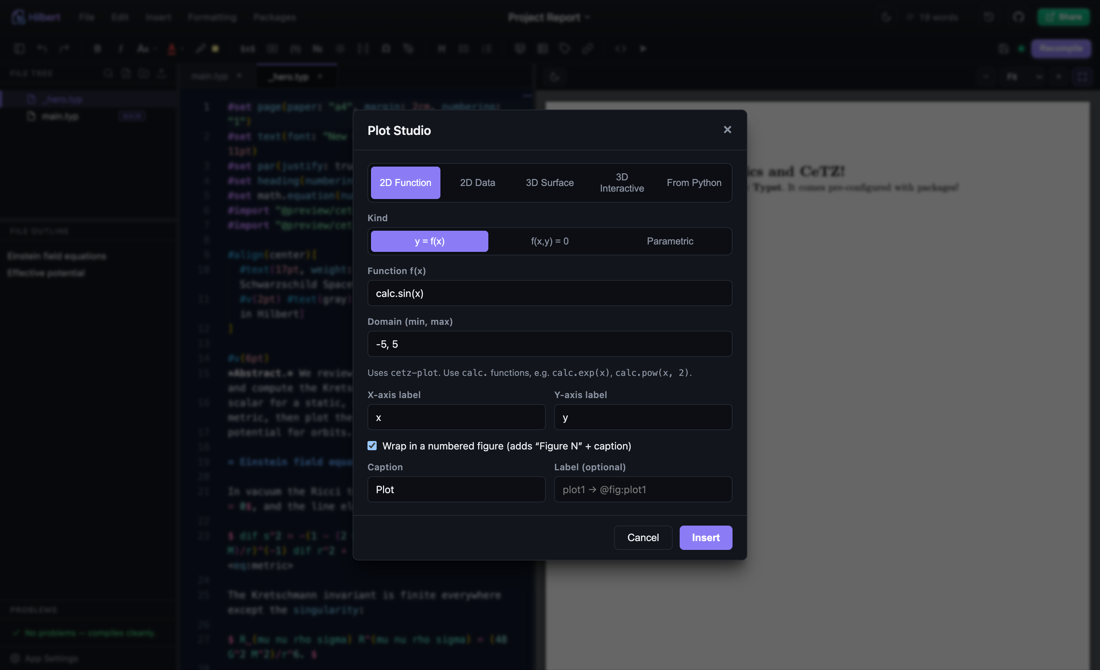The height and width of the screenshot is (670, 1100).
Task: Click the Function f(x) input field
Action: [549, 293]
